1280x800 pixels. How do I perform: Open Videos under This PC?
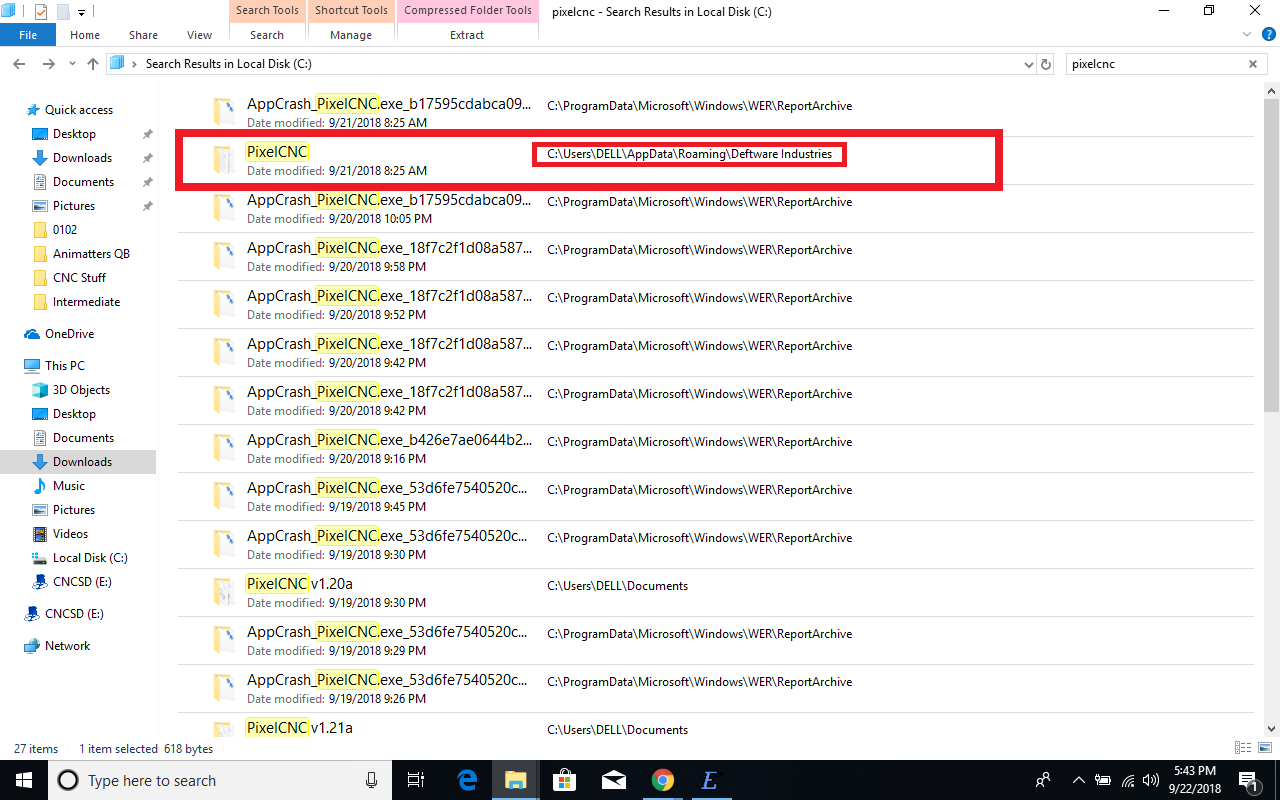coord(70,534)
